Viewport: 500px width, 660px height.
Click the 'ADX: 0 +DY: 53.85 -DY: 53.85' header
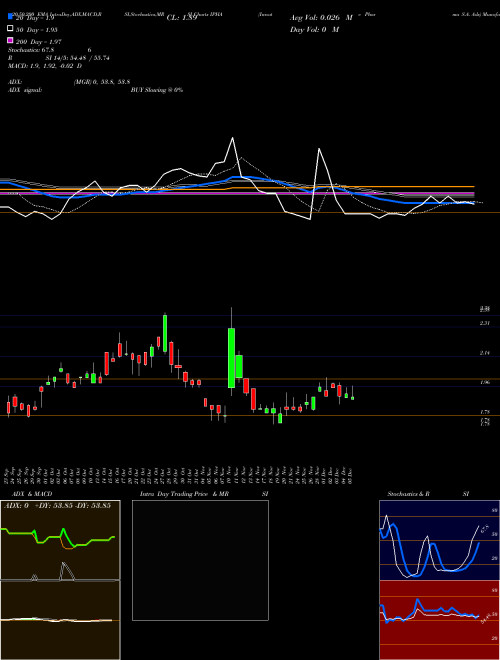click(57, 505)
